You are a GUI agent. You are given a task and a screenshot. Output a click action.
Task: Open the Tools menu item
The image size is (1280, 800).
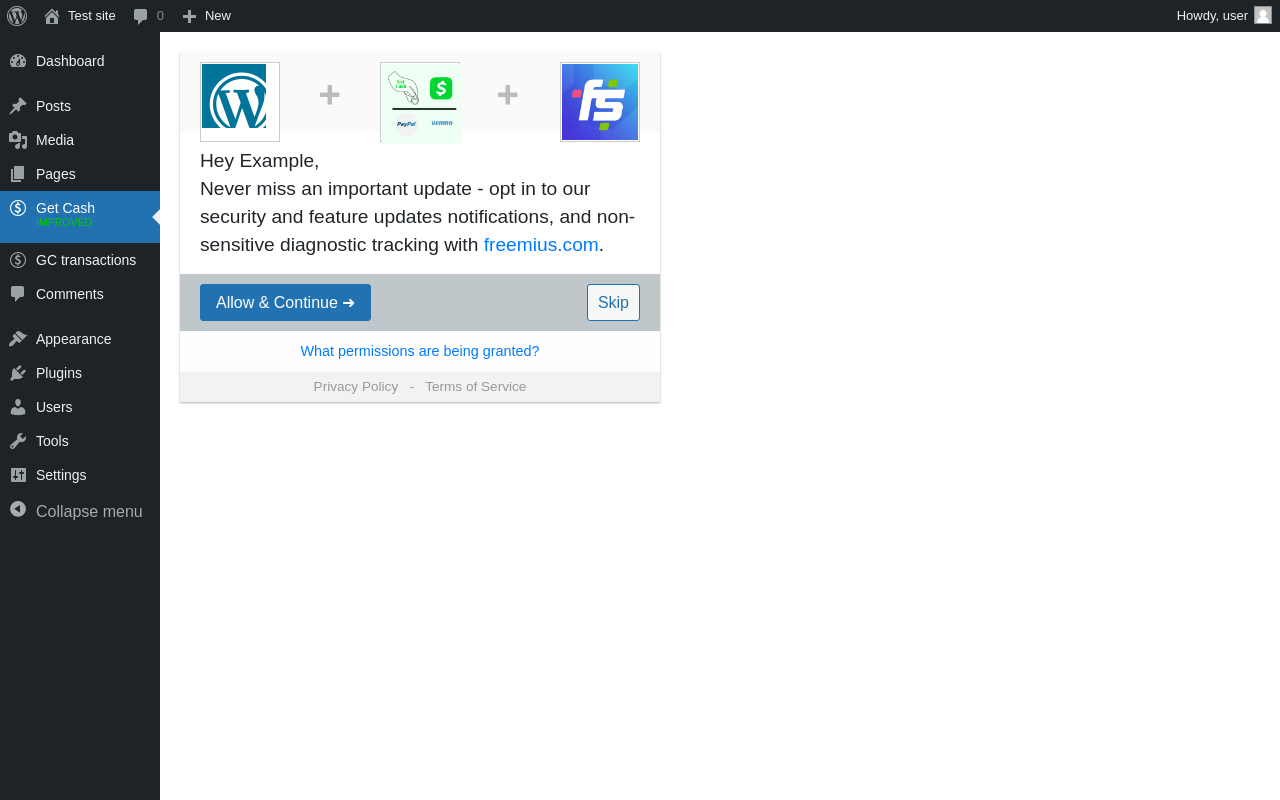(80, 441)
